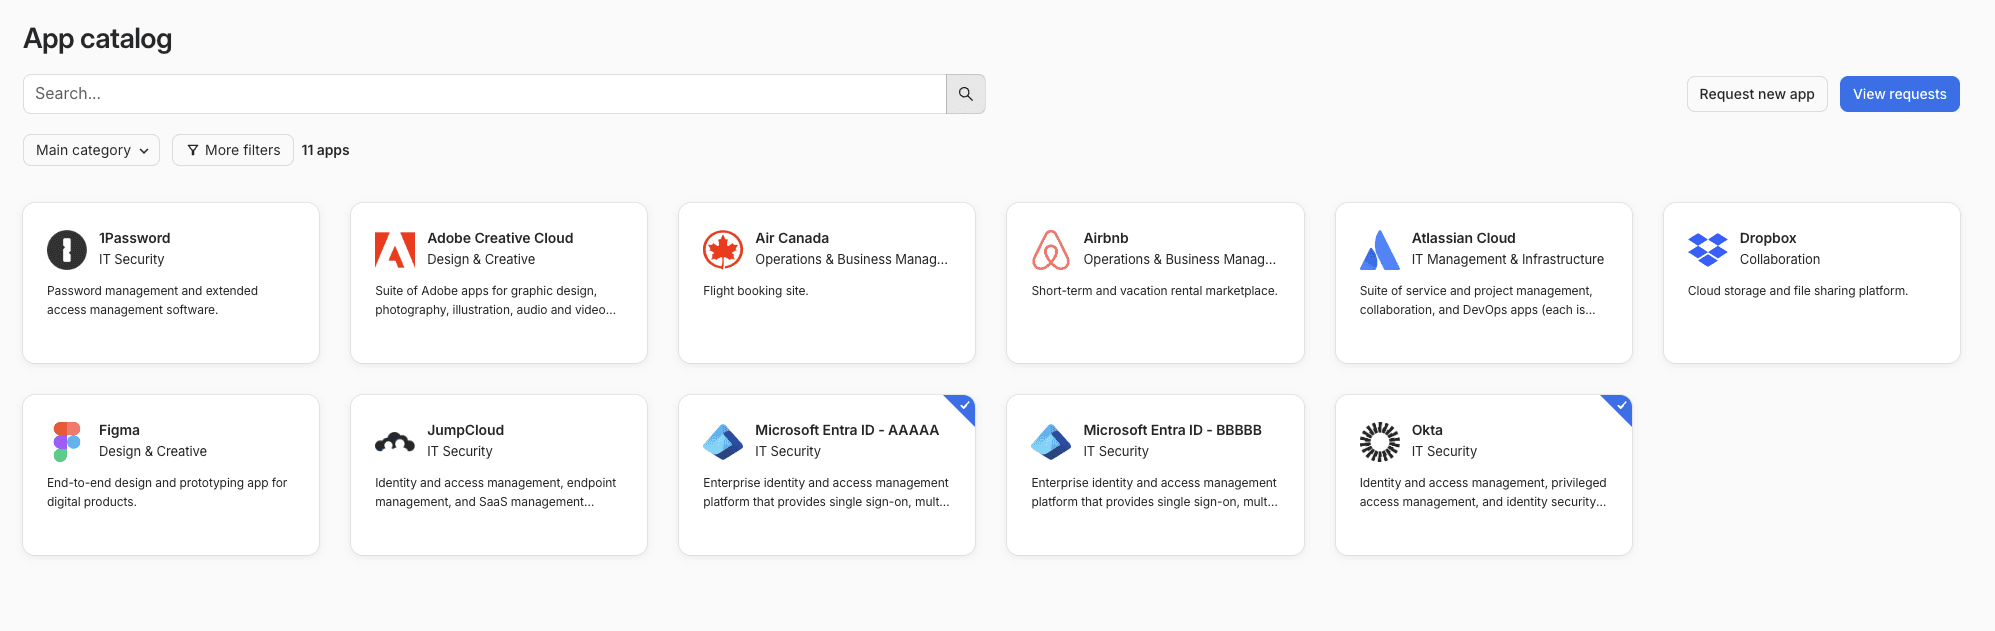The image size is (1995, 631).
Task: Click the JumpCloud cloud logo
Action: [395, 441]
